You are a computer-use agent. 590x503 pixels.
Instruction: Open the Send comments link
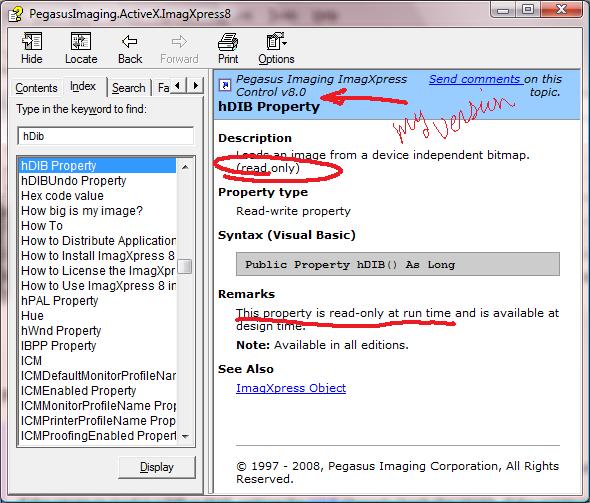tap(476, 79)
